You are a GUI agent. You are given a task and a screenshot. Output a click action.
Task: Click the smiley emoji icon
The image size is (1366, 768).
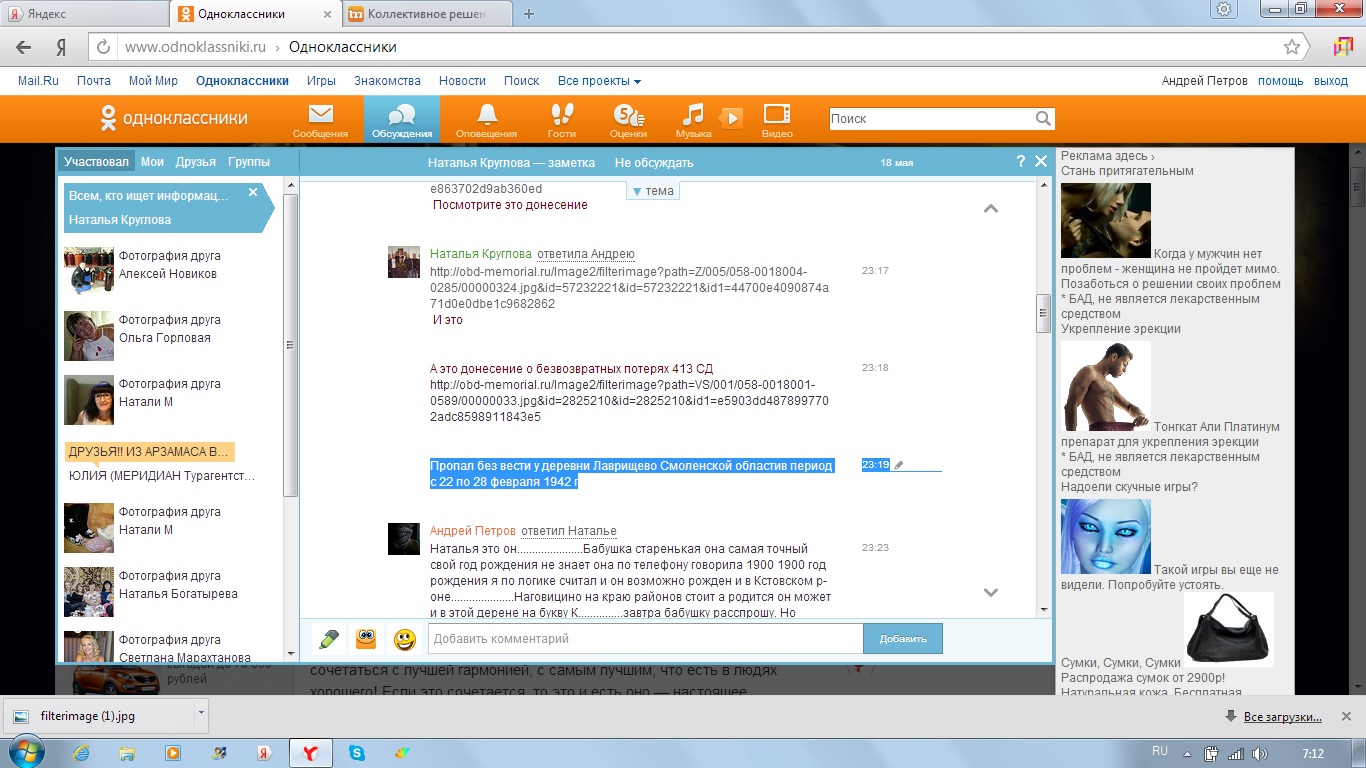tap(404, 638)
